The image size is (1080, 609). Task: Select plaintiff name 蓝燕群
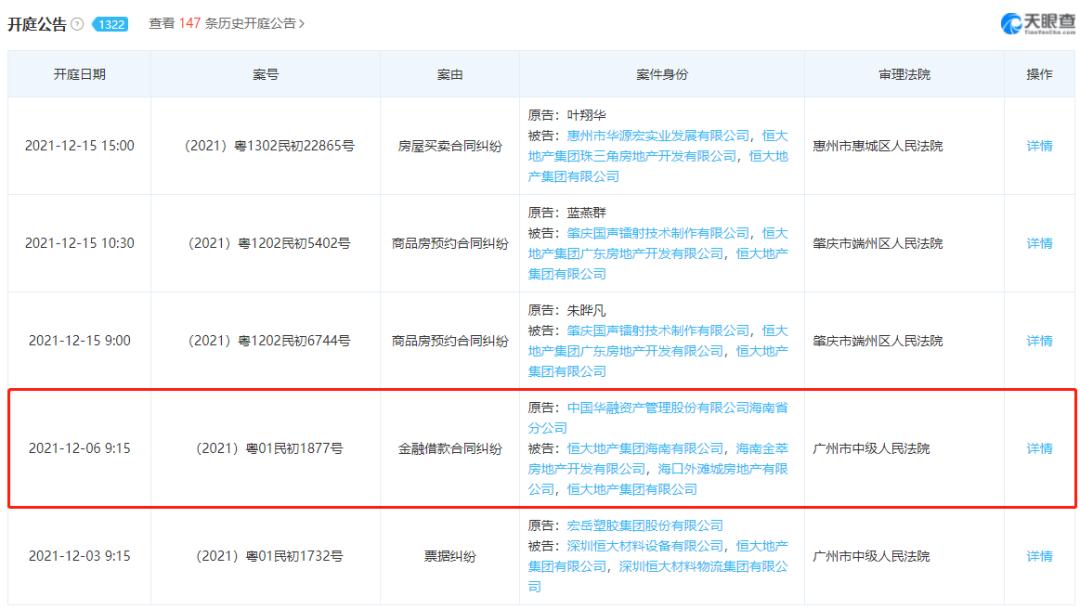point(586,213)
